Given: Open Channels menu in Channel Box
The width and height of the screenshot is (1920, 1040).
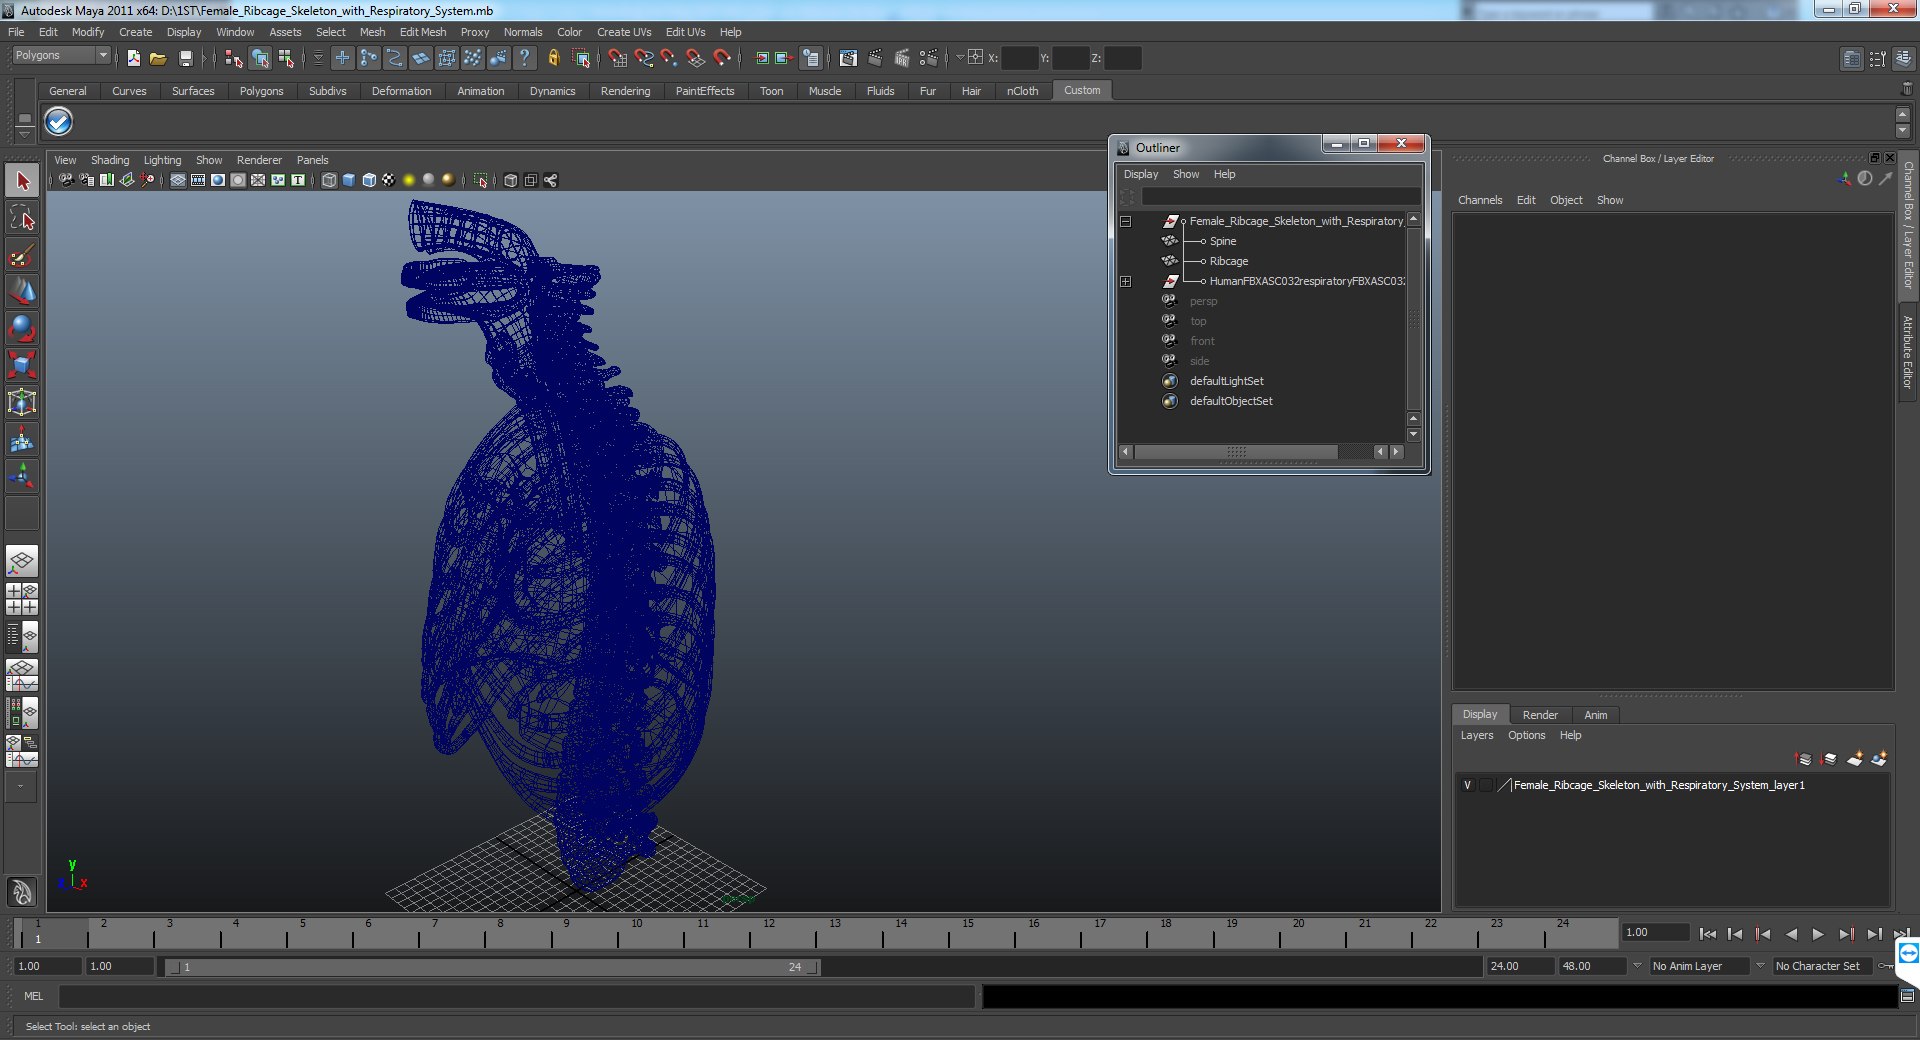Looking at the screenshot, I should pyautogui.click(x=1480, y=200).
